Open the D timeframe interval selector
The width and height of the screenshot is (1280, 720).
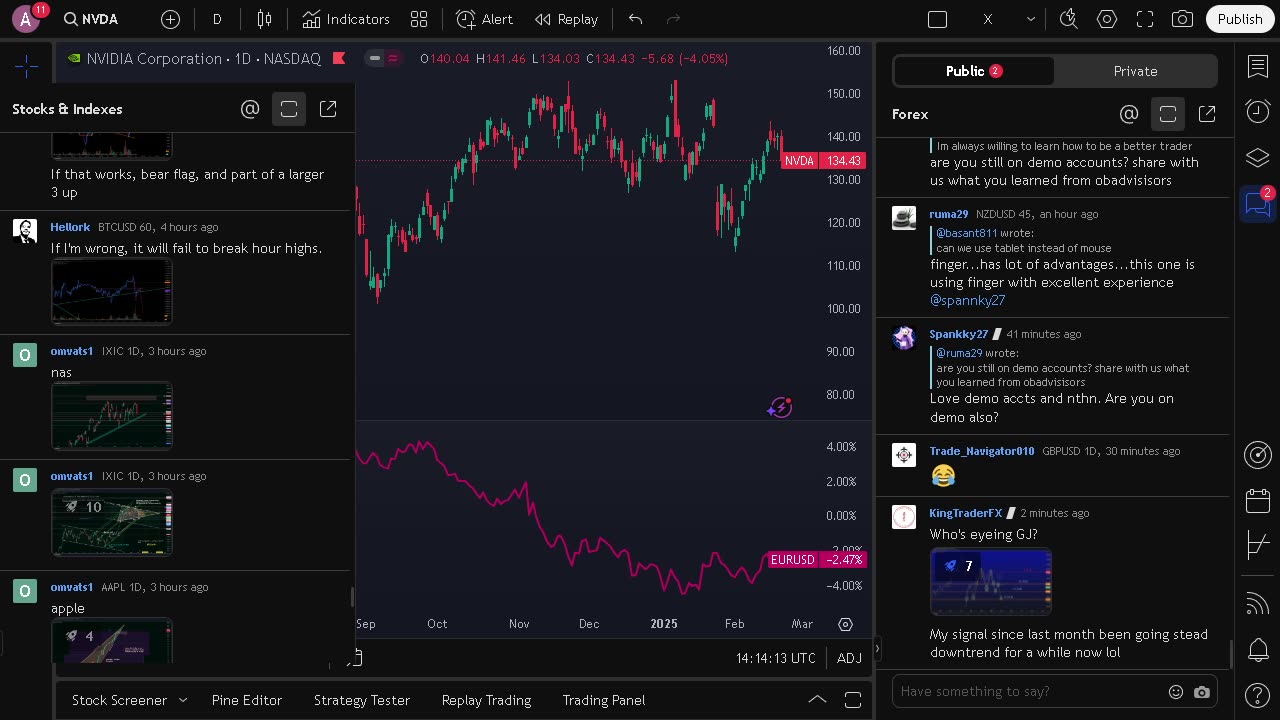pos(217,19)
